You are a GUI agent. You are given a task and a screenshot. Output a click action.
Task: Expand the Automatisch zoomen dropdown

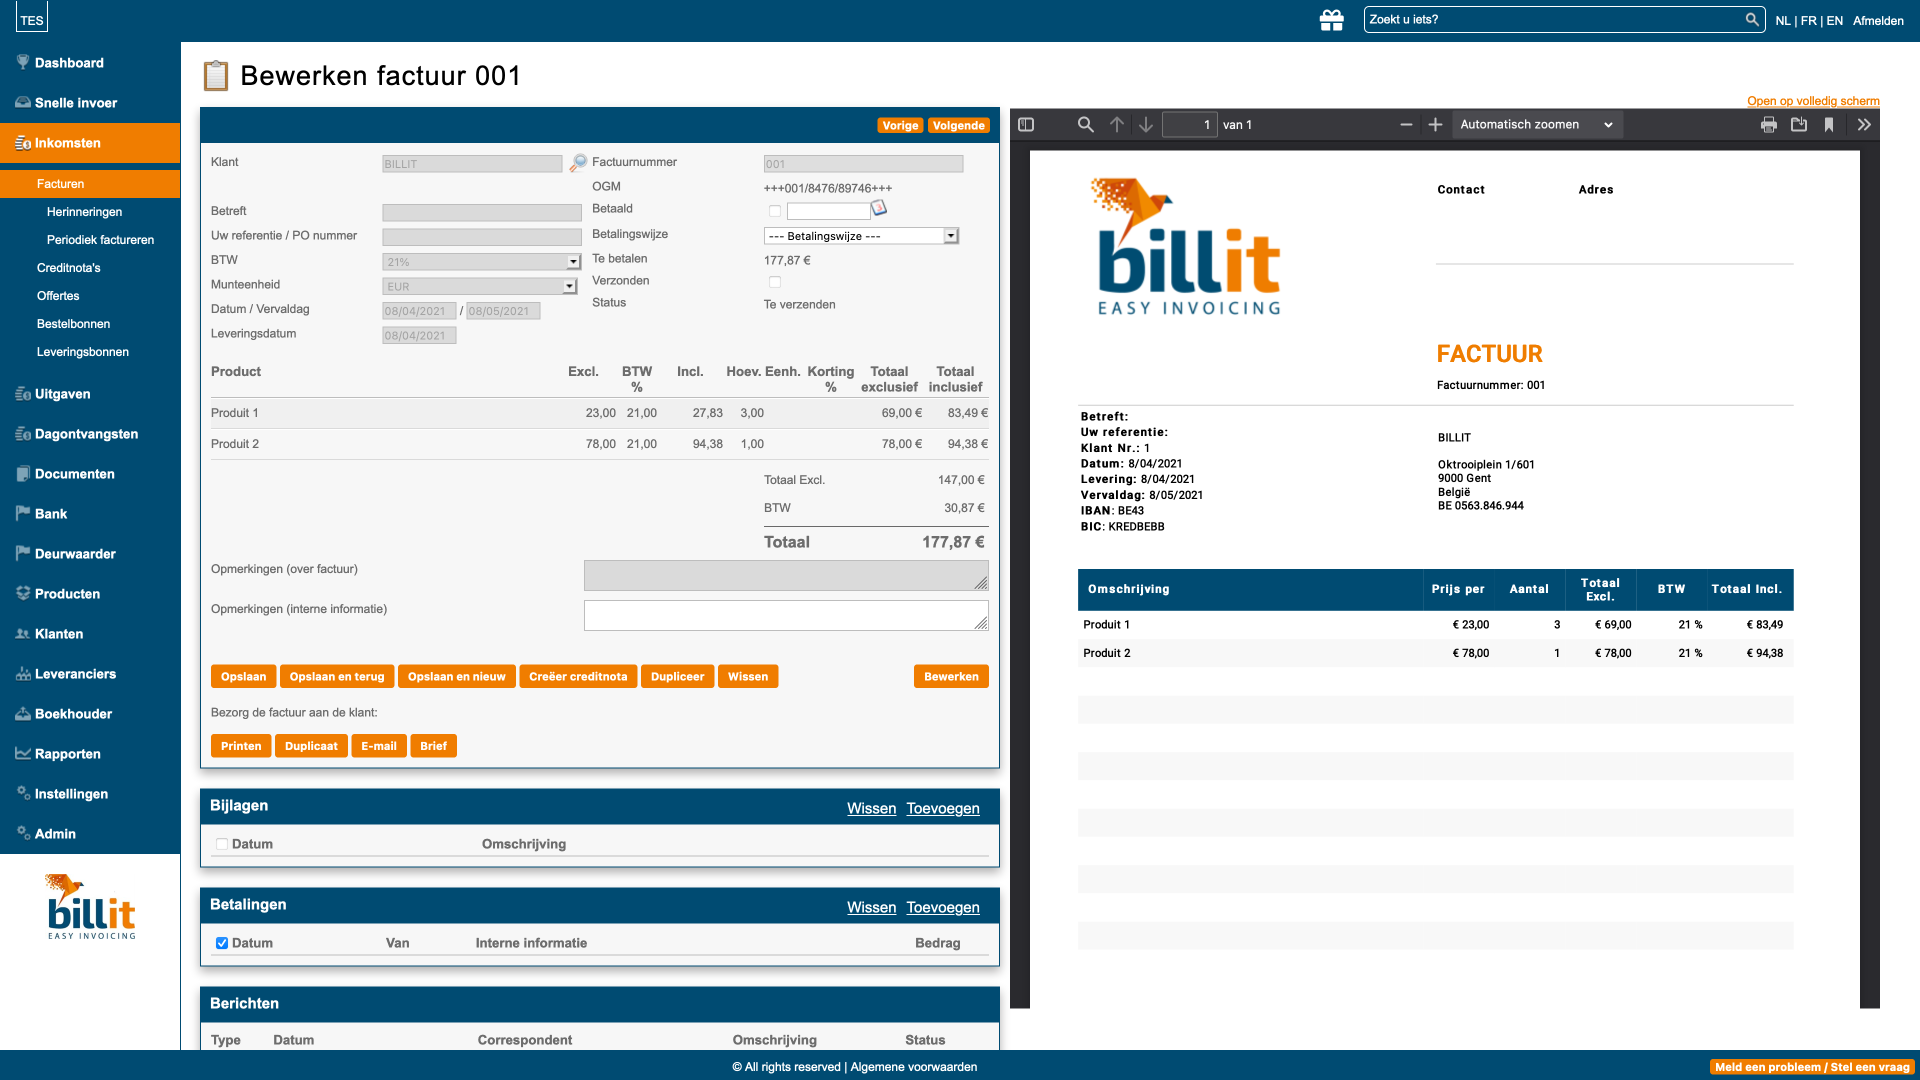[1536, 125]
